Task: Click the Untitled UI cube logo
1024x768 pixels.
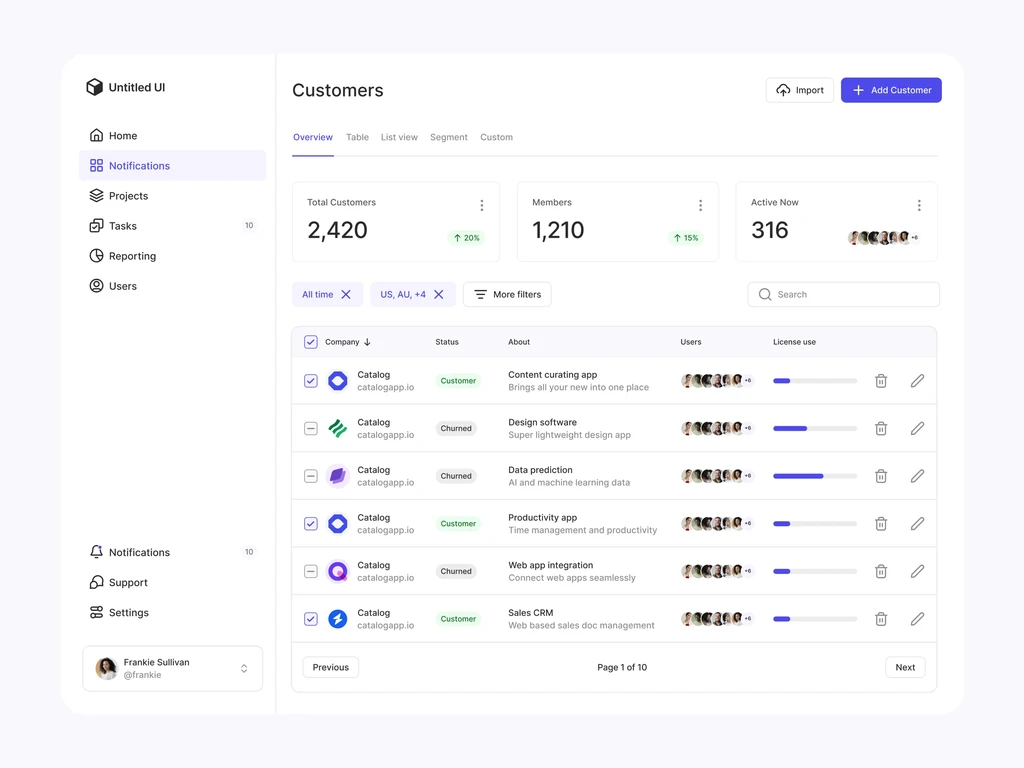Action: tap(95, 87)
